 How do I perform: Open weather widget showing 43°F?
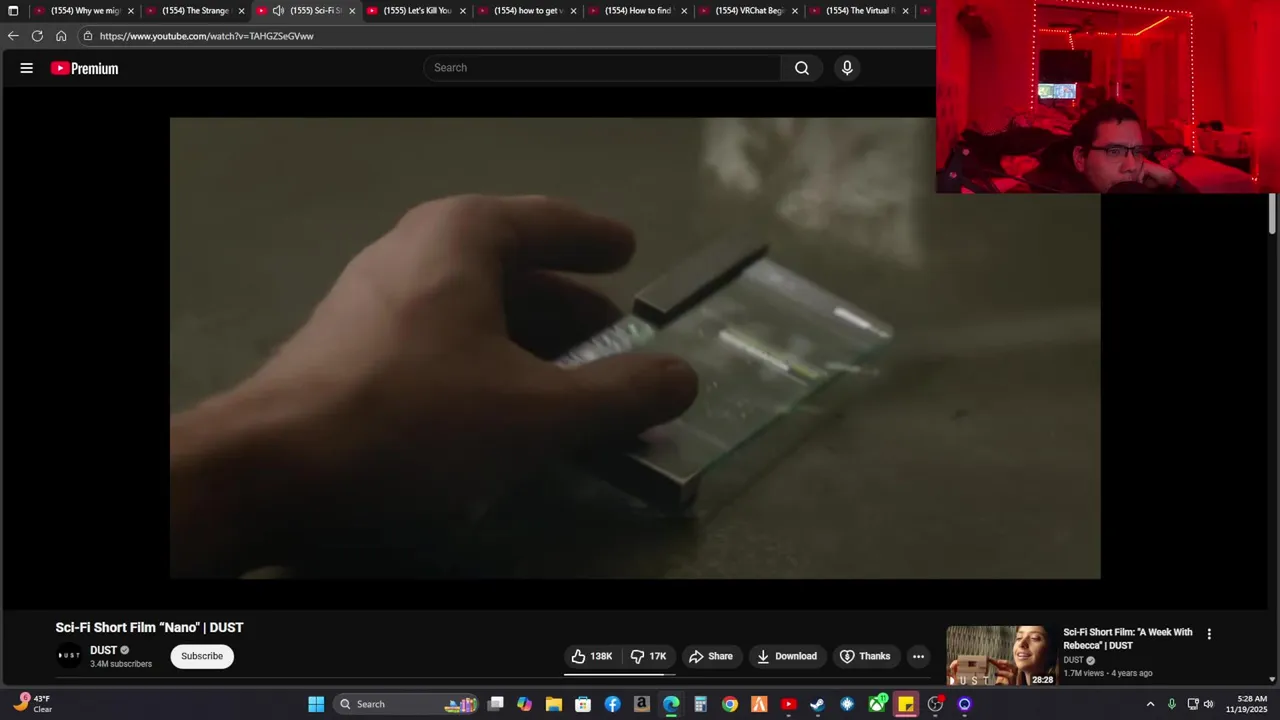[32, 704]
